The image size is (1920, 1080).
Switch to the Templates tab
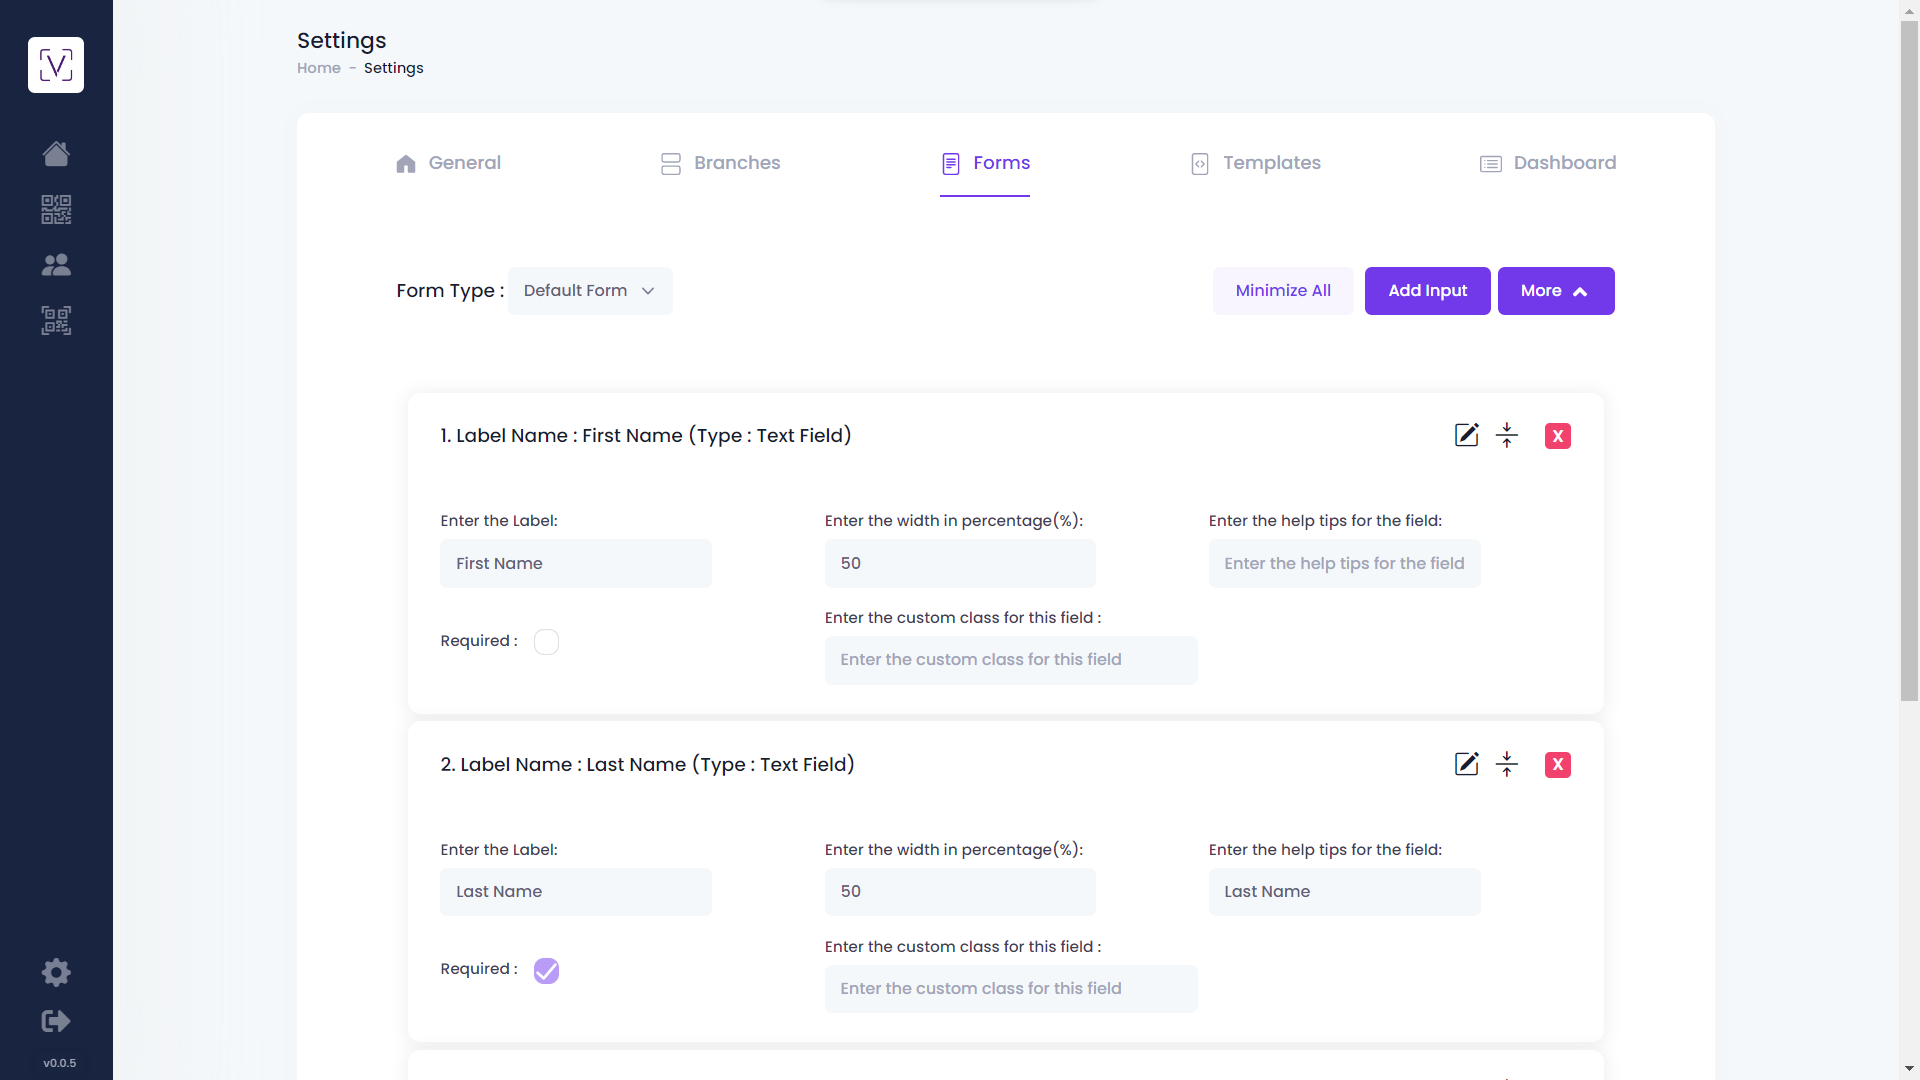(1256, 163)
